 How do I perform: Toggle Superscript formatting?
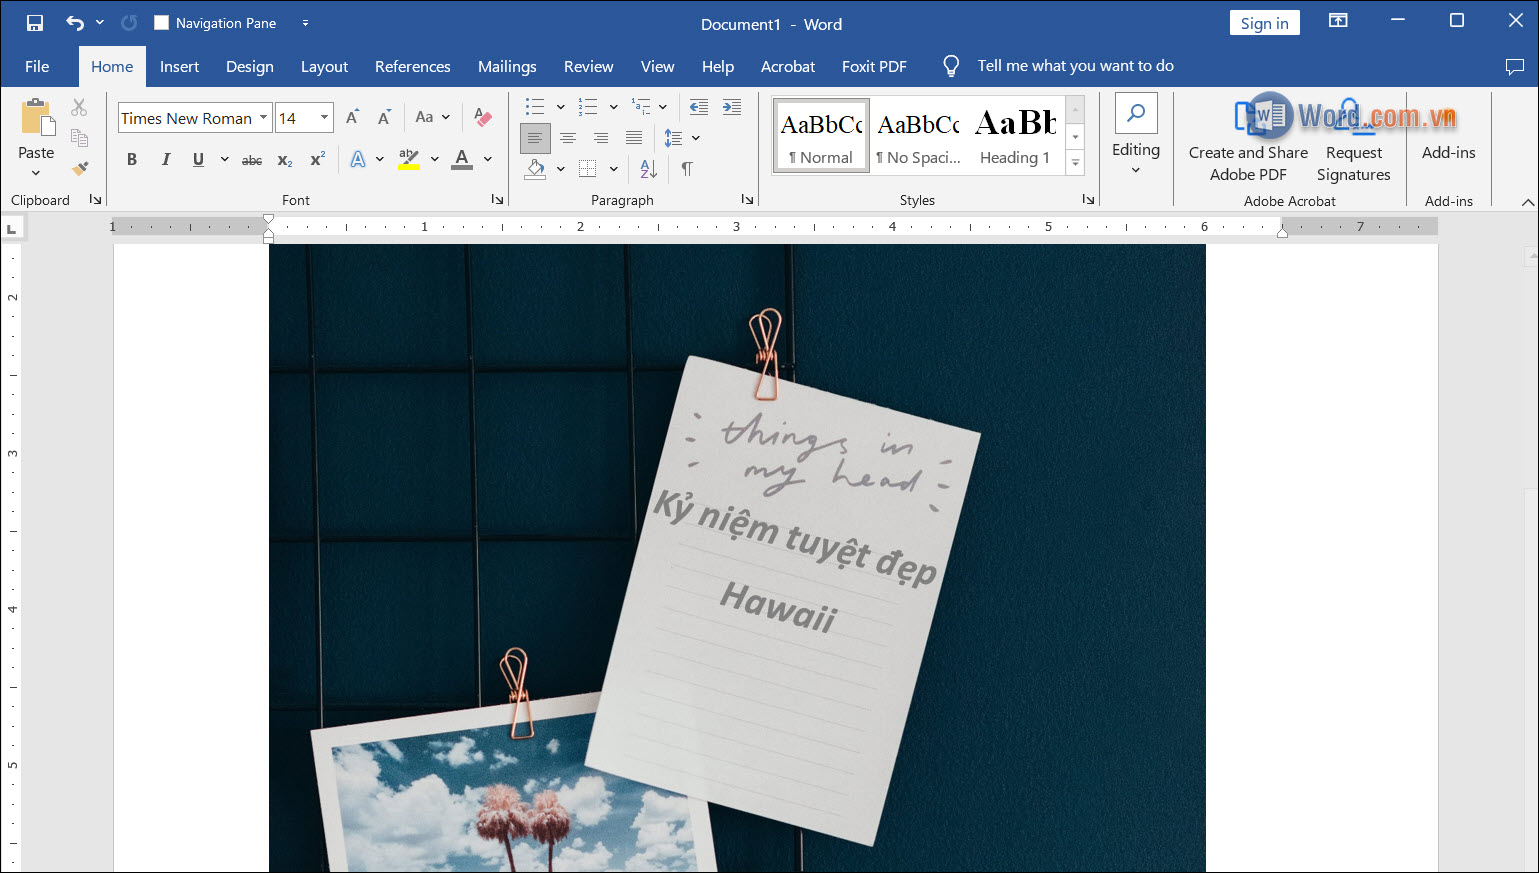click(x=318, y=160)
